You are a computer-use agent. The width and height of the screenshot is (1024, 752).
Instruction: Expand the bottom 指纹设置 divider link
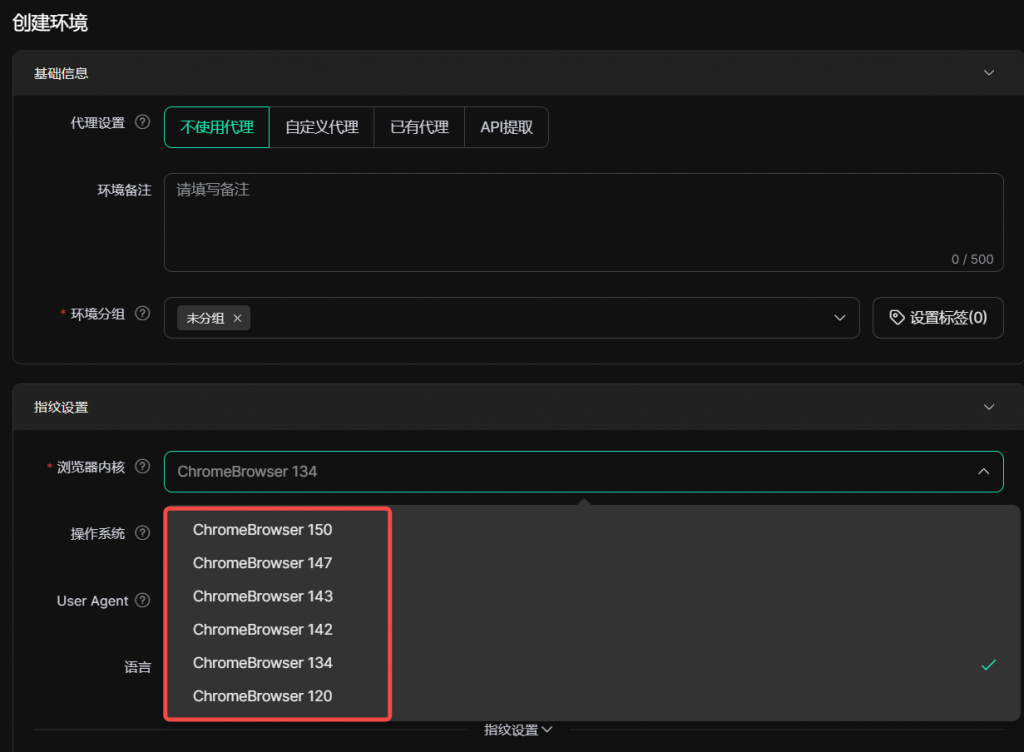coord(518,730)
